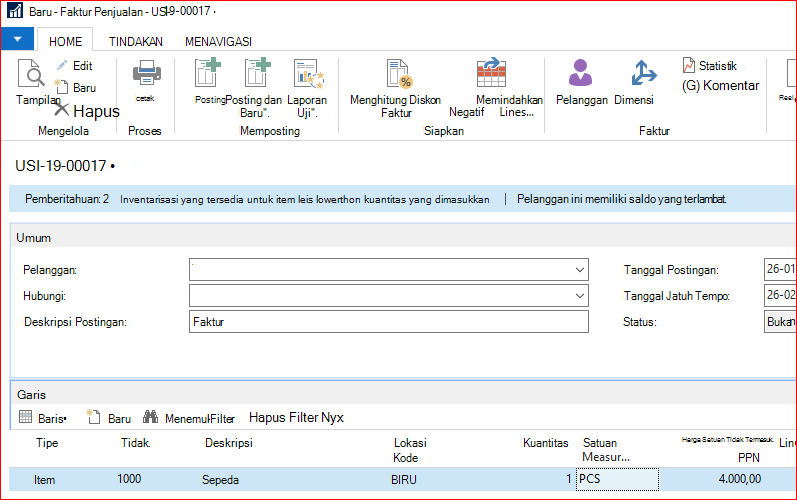Select the item number 1000 cell

(x=129, y=479)
